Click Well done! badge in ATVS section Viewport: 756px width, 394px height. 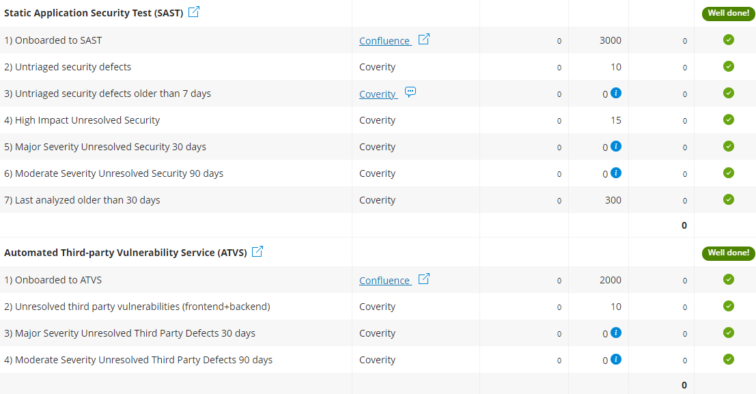point(729,253)
